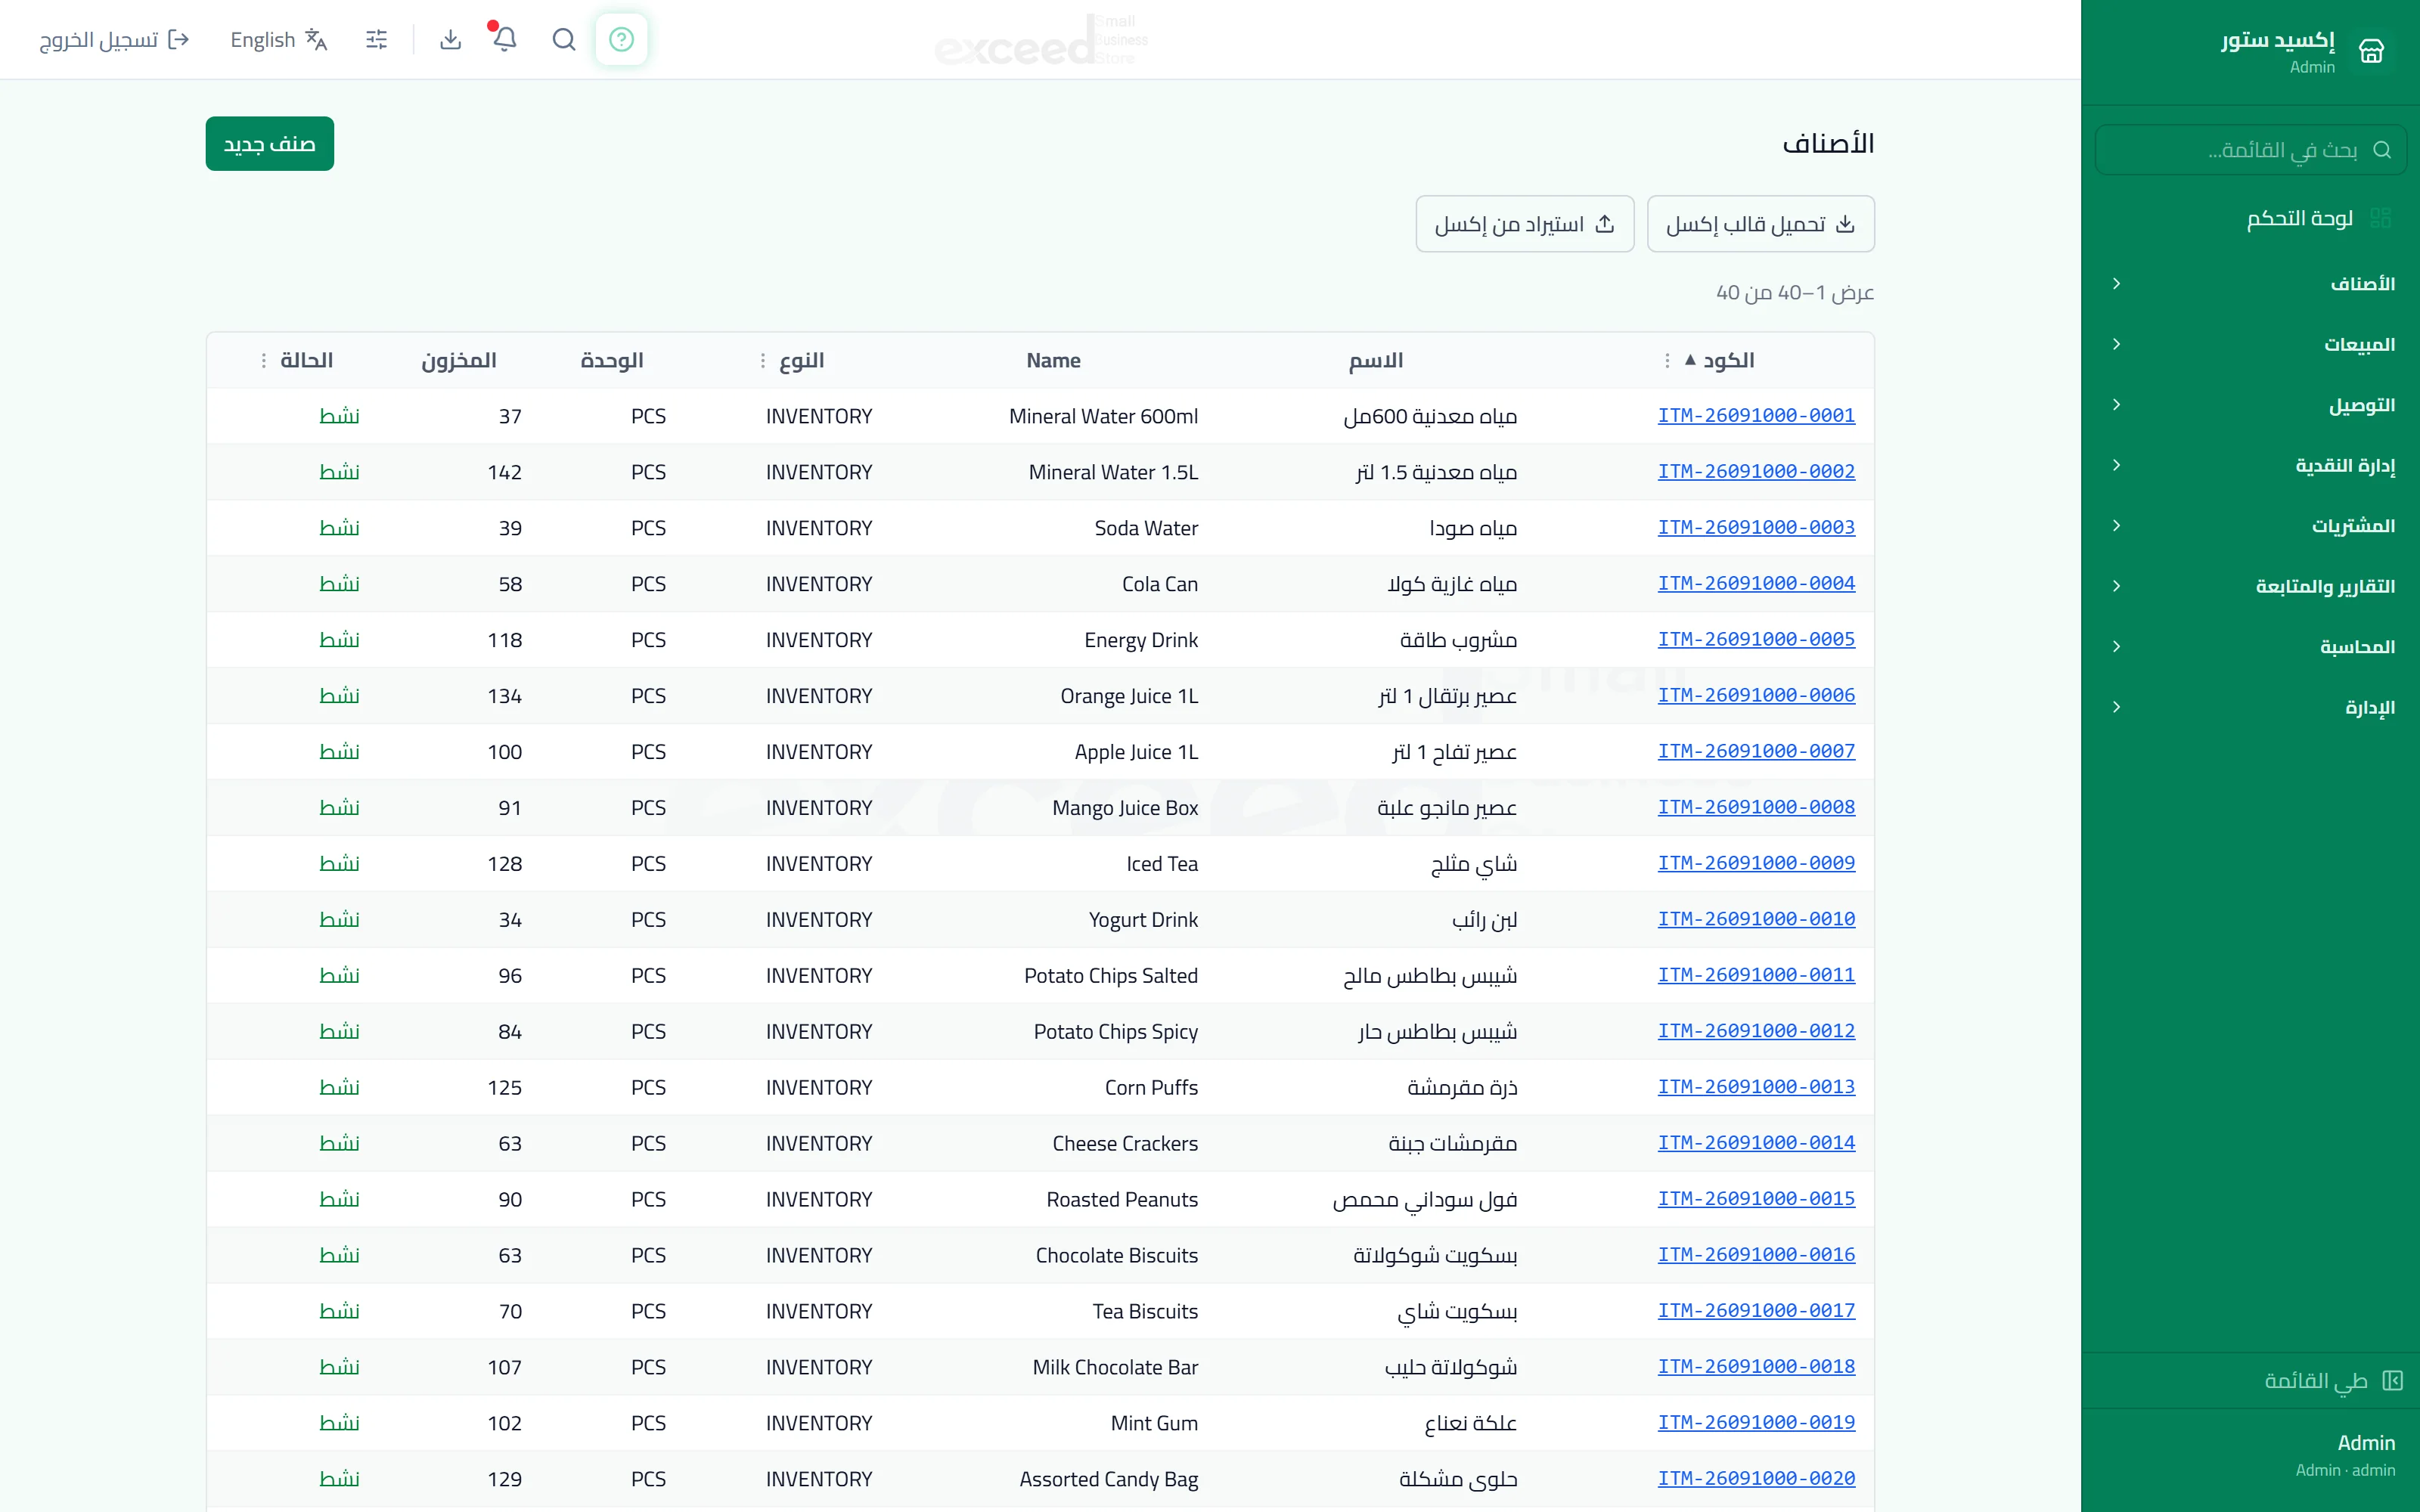Image resolution: width=2420 pixels, height=1512 pixels.
Task: Focus the بحث في القائمة search field
Action: pos(2251,150)
